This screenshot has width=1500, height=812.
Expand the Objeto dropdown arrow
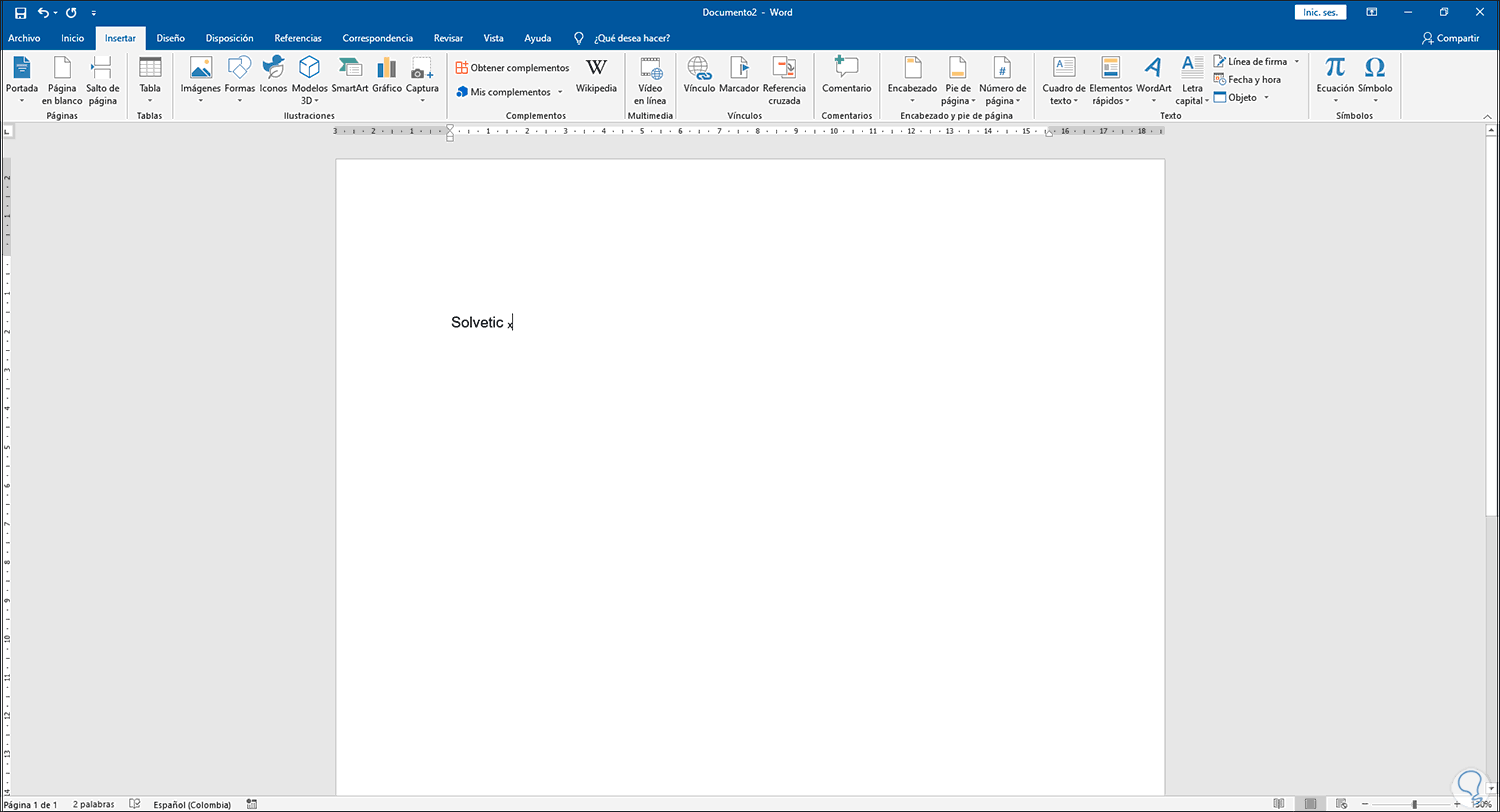[1266, 98]
